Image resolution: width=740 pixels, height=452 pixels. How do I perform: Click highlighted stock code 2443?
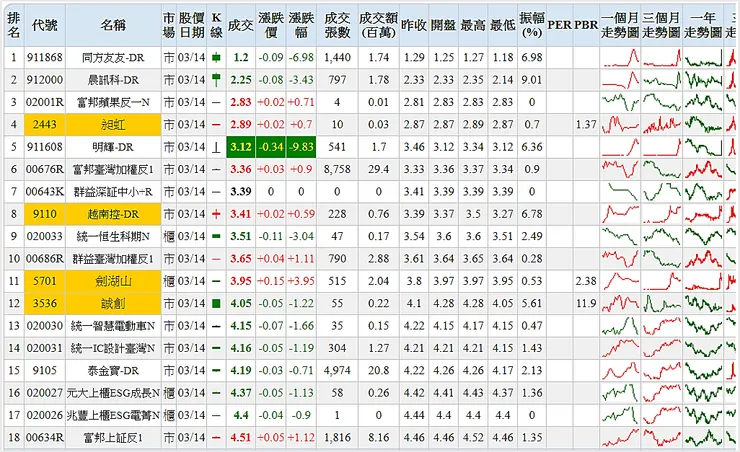44,125
